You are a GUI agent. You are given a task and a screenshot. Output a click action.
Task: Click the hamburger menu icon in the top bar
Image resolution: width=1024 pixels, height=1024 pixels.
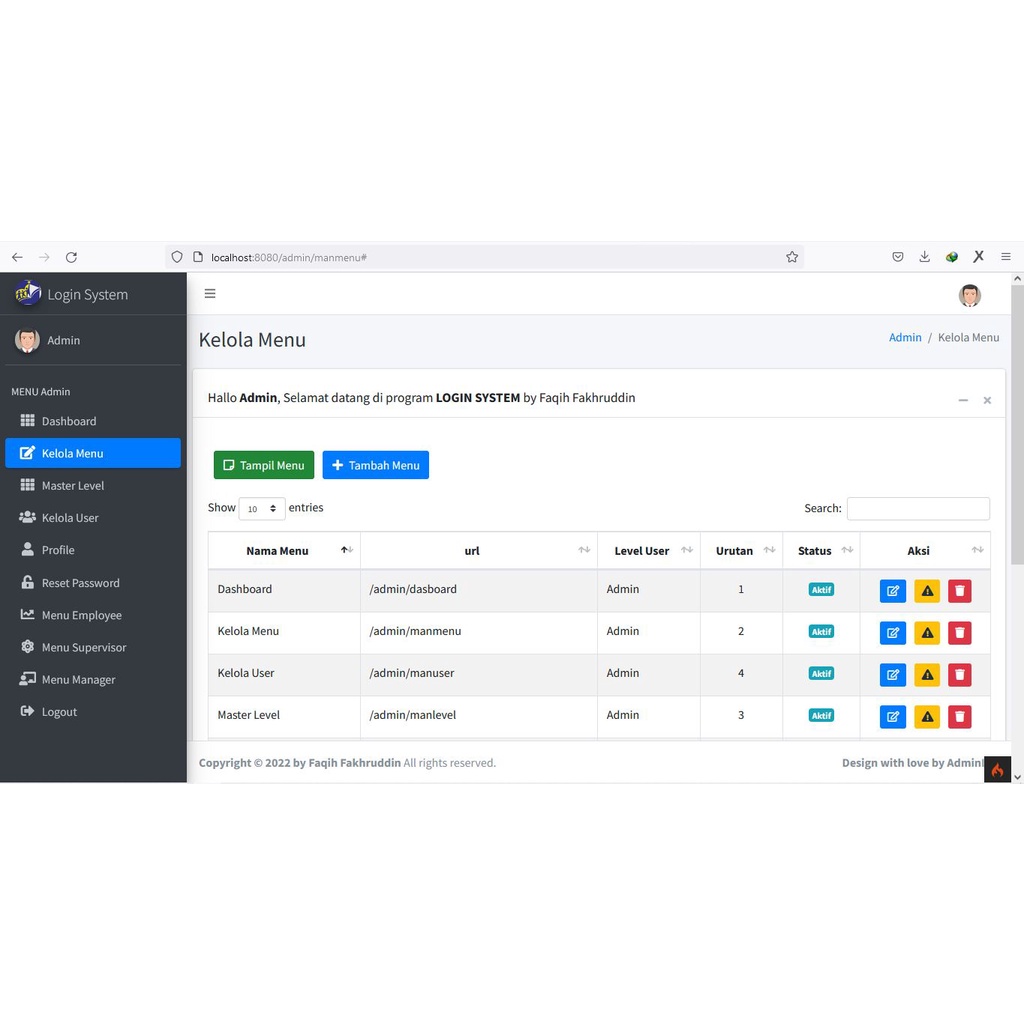tap(210, 293)
